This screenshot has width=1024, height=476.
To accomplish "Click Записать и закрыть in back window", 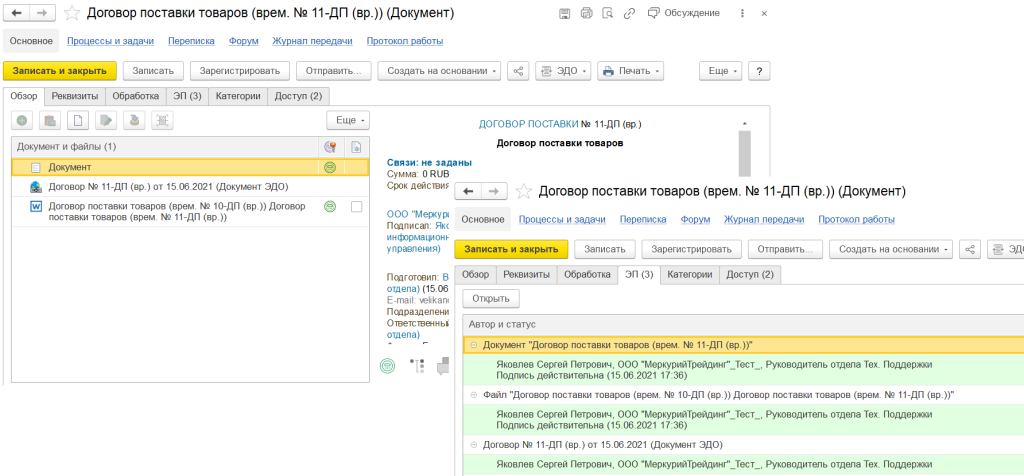I will tap(59, 71).
